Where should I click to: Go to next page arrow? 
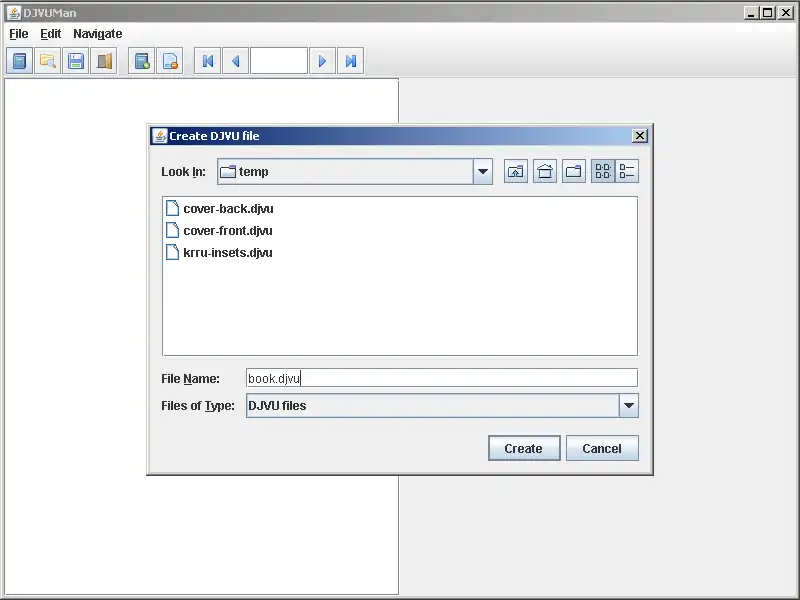(322, 61)
